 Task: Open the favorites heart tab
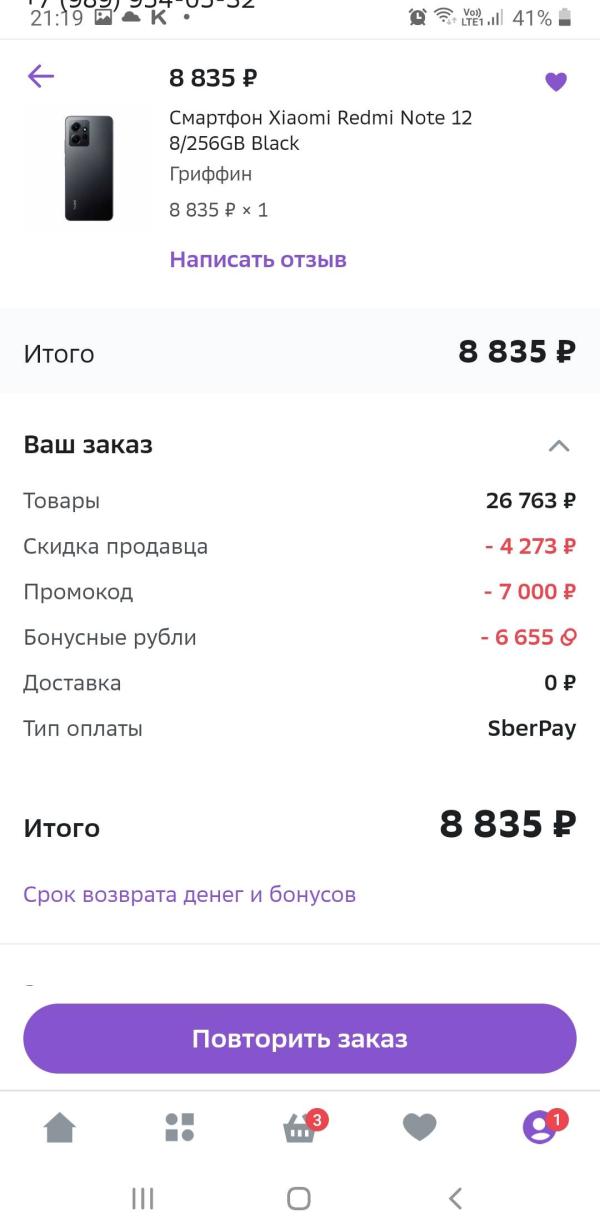419,1128
